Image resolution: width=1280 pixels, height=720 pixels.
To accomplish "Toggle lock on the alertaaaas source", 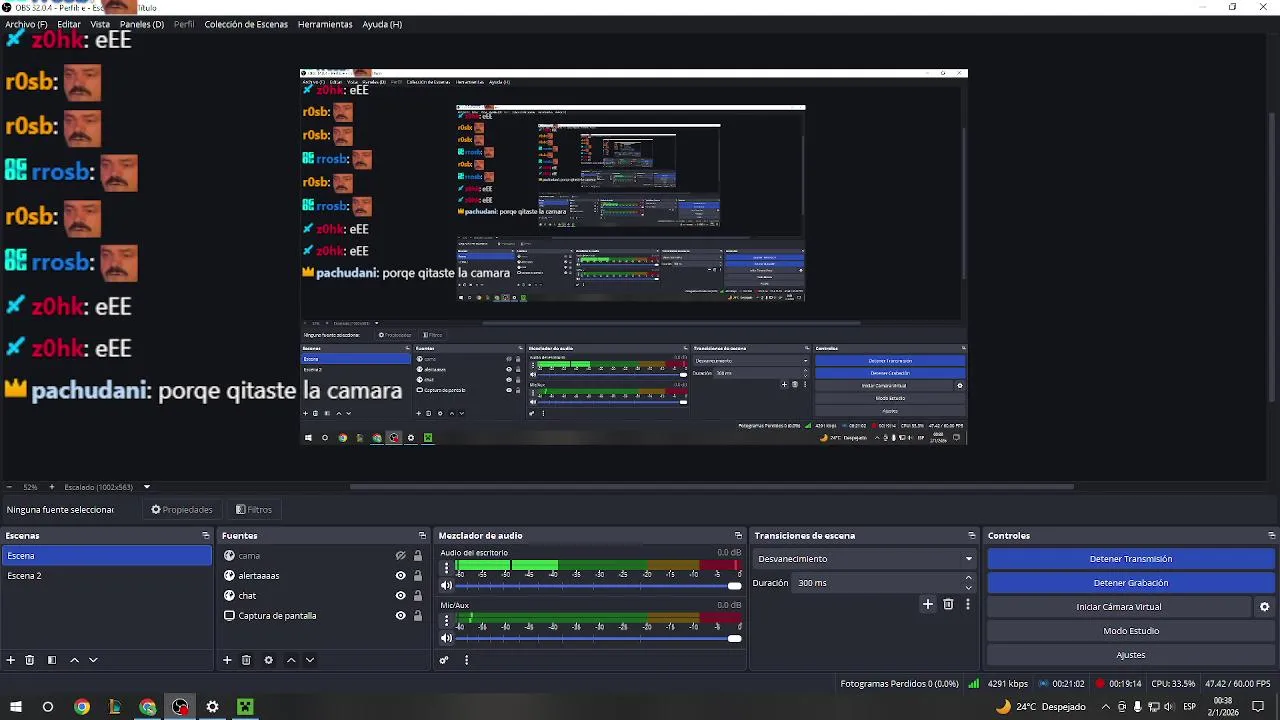I will [x=418, y=576].
